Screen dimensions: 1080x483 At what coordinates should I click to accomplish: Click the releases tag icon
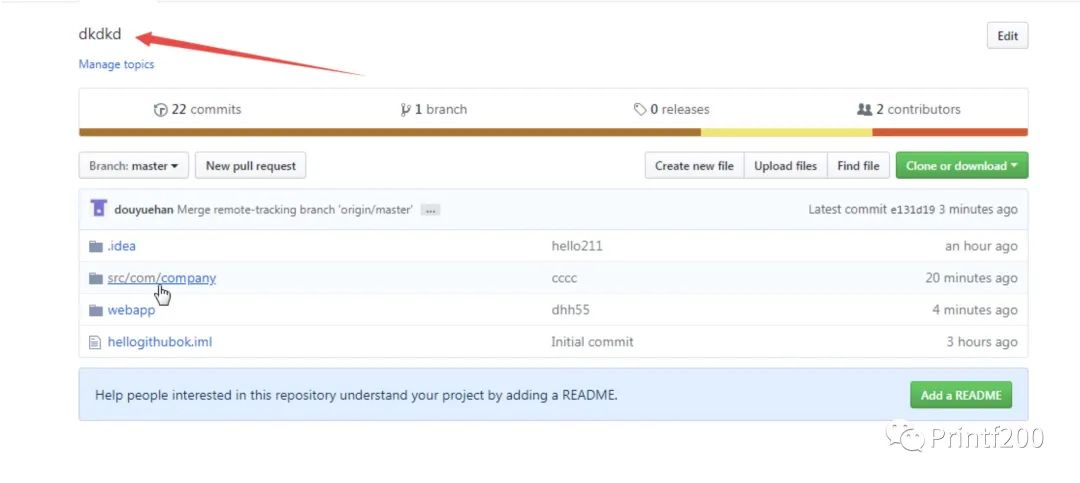(640, 110)
